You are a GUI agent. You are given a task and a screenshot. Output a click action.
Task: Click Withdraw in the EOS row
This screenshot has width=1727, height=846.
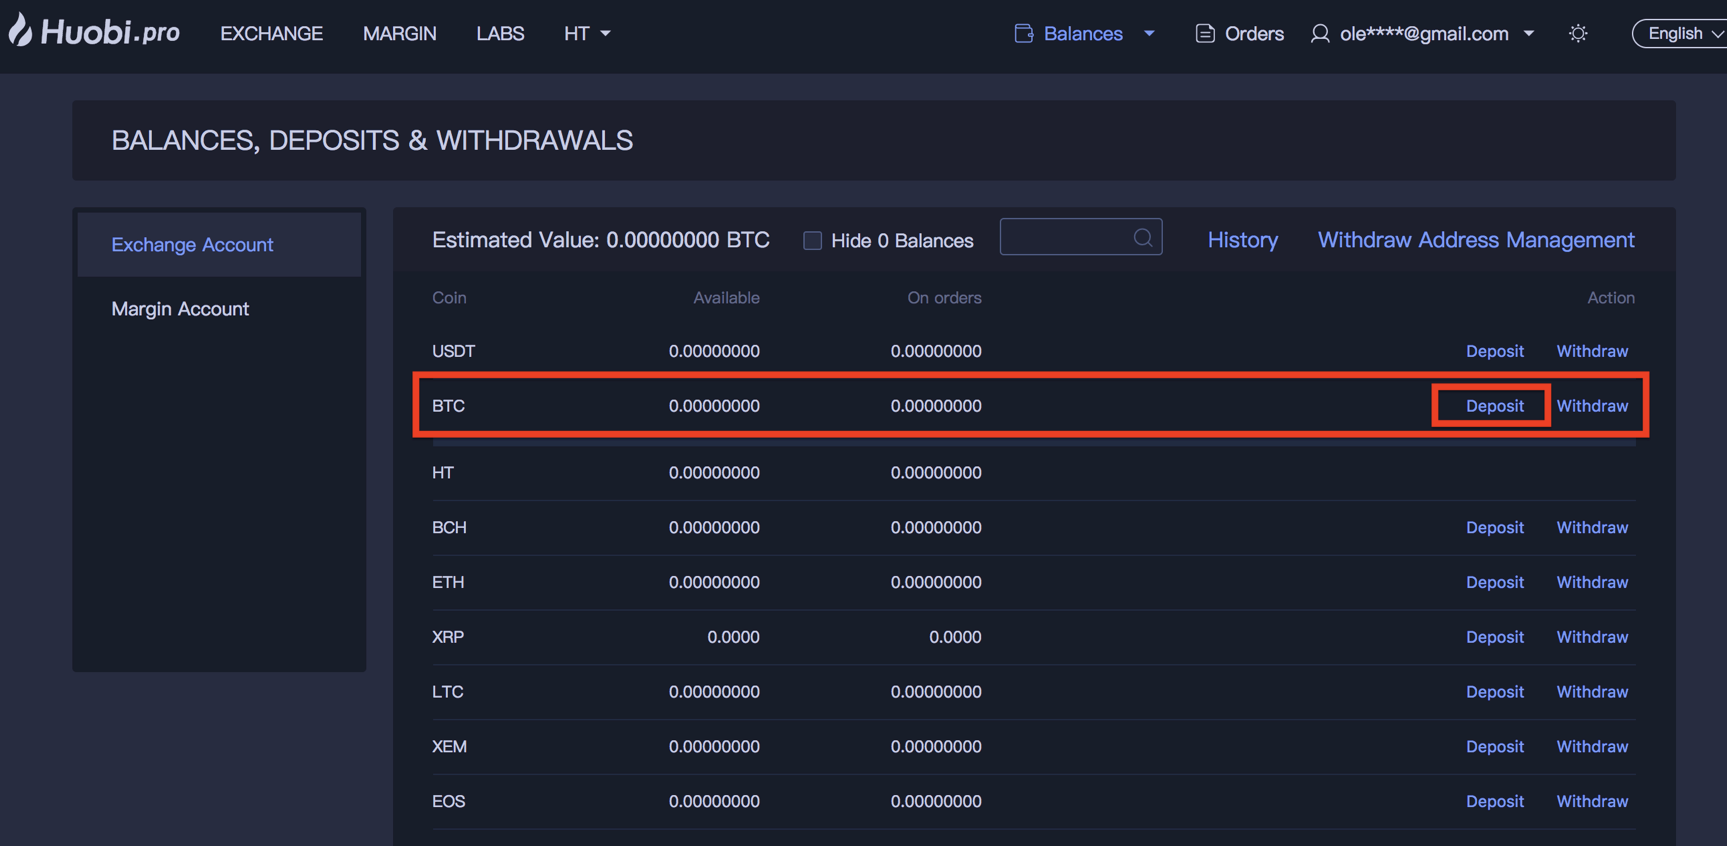[1592, 802]
